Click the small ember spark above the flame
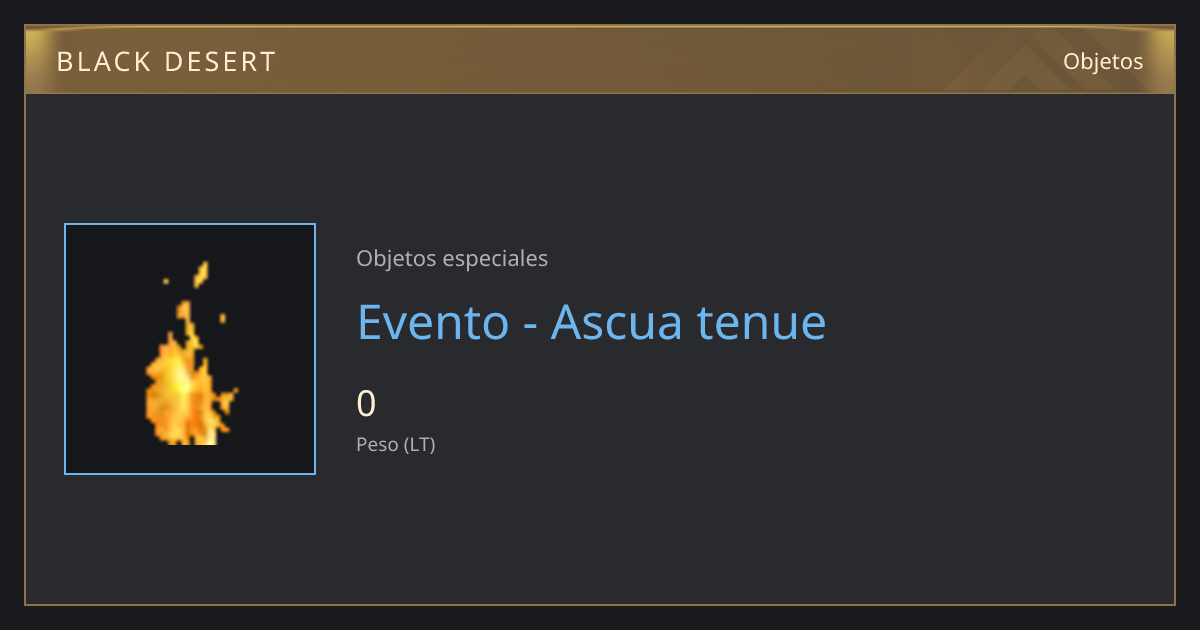 point(201,273)
